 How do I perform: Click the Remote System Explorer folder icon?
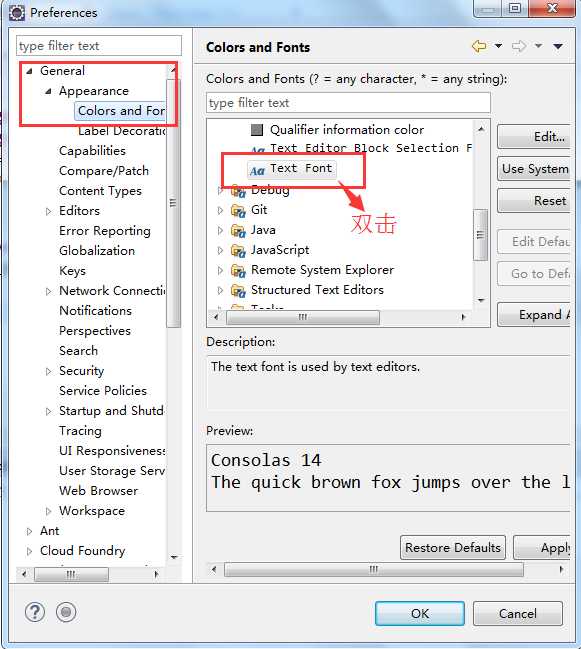[238, 270]
